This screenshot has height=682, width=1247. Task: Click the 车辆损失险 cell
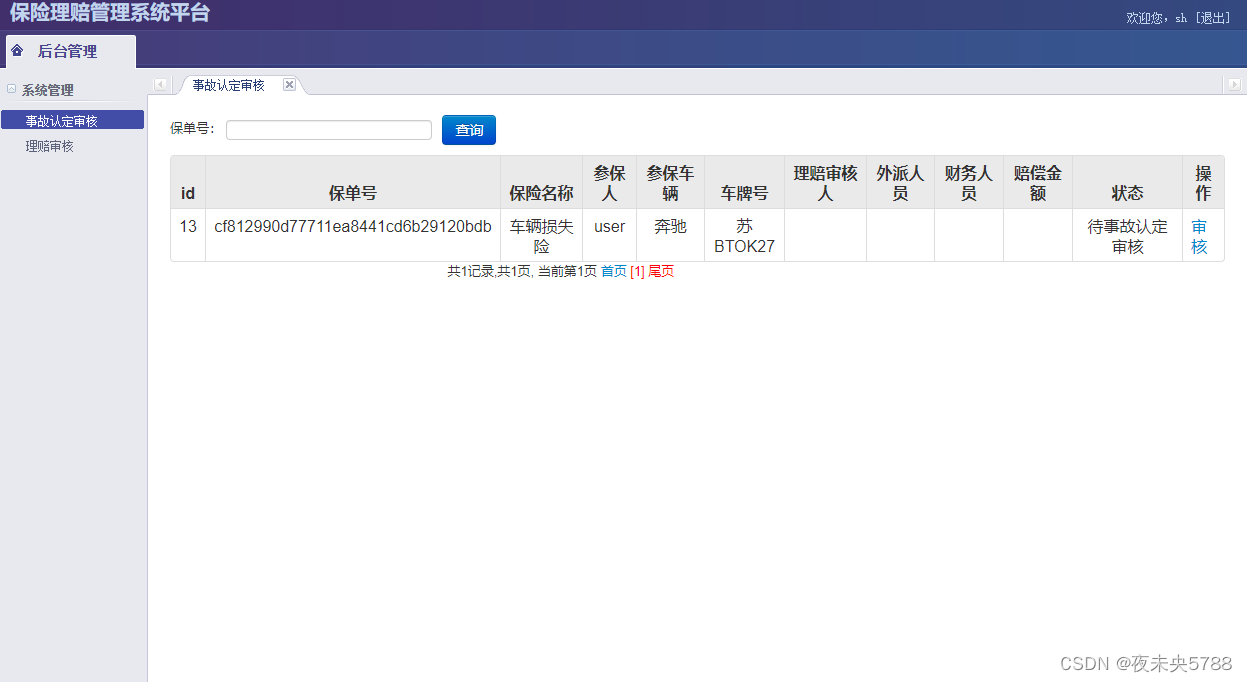541,237
